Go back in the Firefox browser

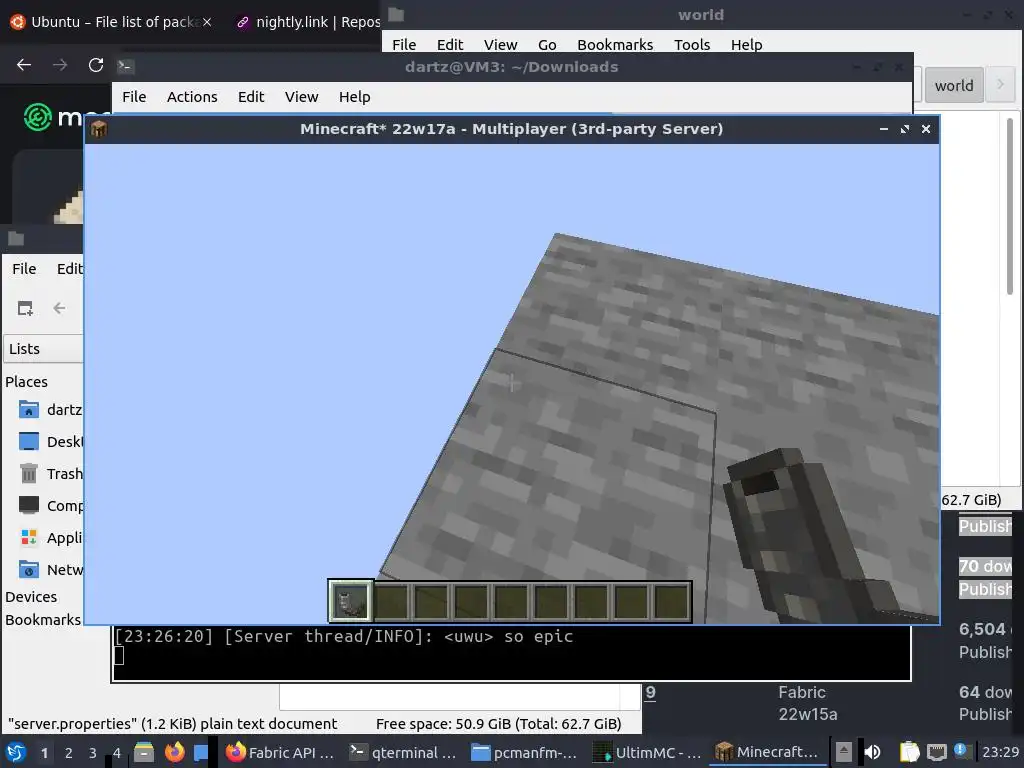pyautogui.click(x=24, y=65)
